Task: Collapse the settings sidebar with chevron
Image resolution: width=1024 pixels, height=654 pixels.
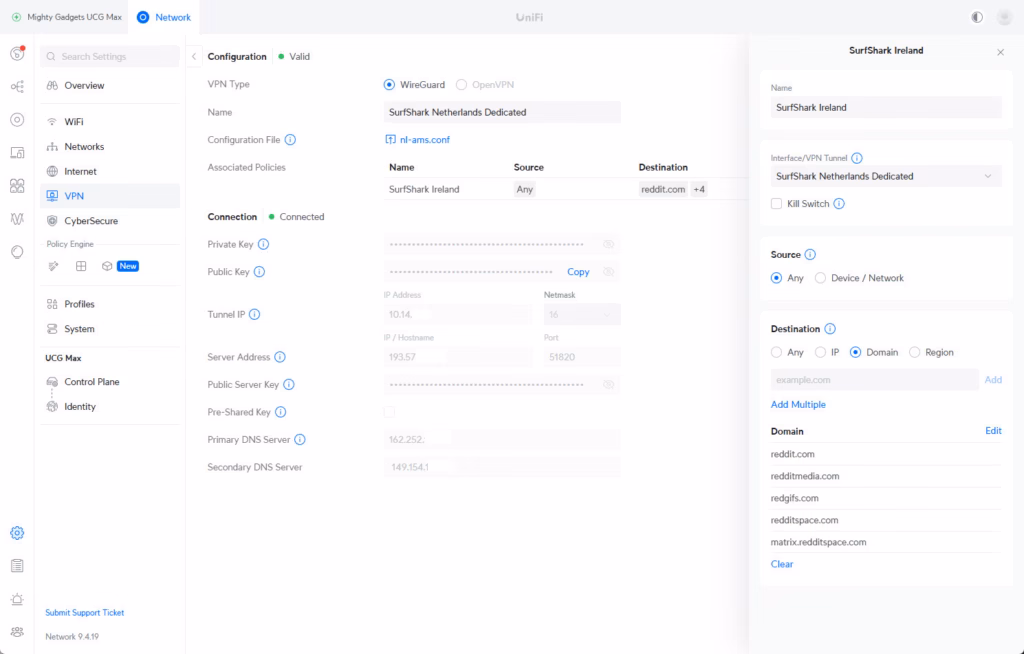Action: tap(194, 57)
